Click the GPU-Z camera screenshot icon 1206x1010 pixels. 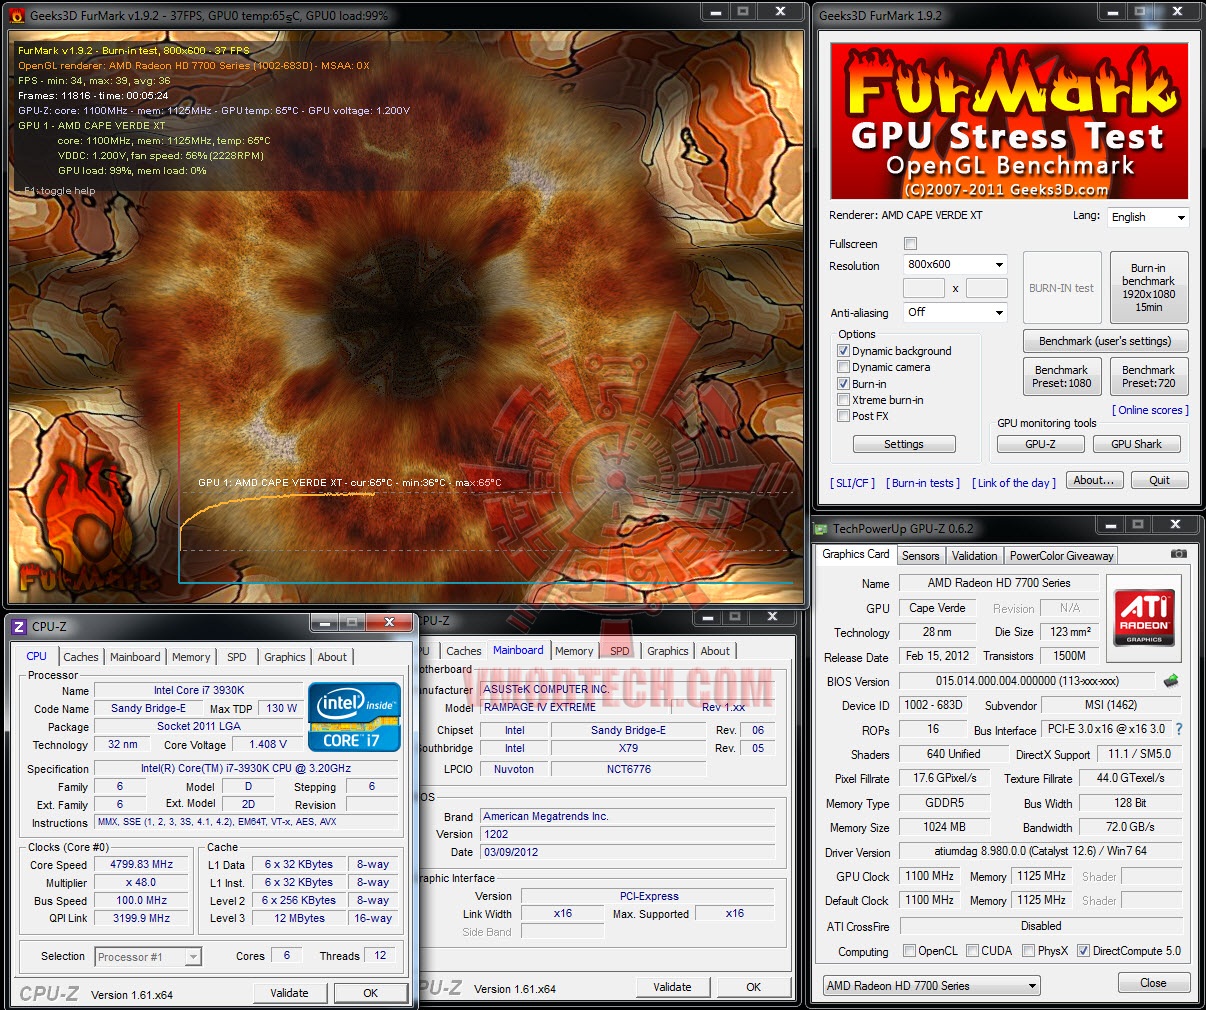pos(1179,553)
